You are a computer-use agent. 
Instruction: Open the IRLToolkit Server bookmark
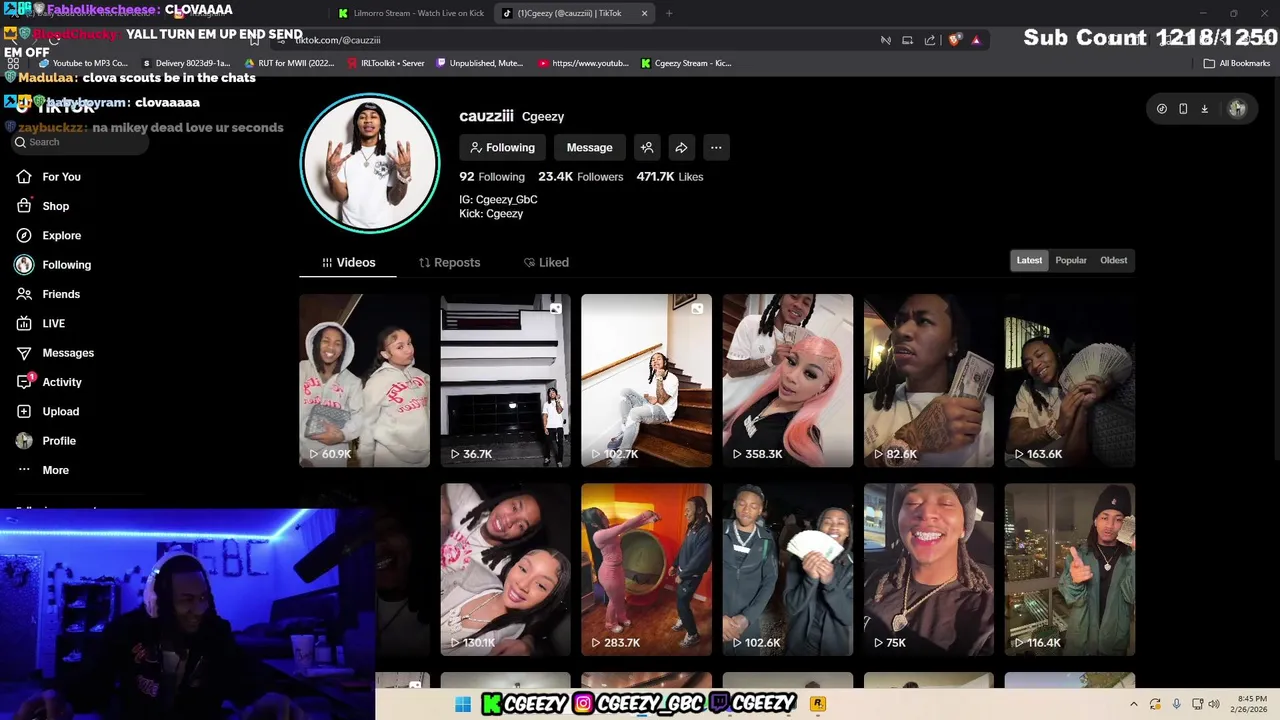pyautogui.click(x=386, y=63)
